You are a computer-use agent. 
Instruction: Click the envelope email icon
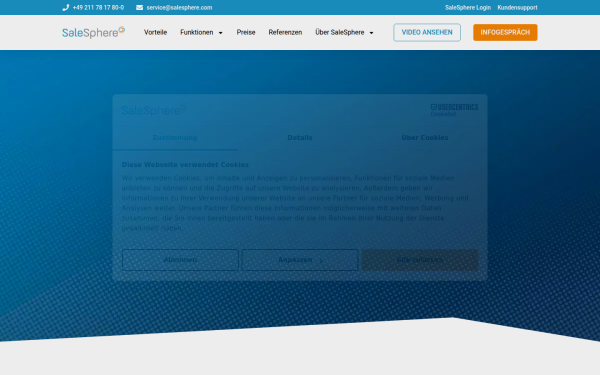coord(139,8)
